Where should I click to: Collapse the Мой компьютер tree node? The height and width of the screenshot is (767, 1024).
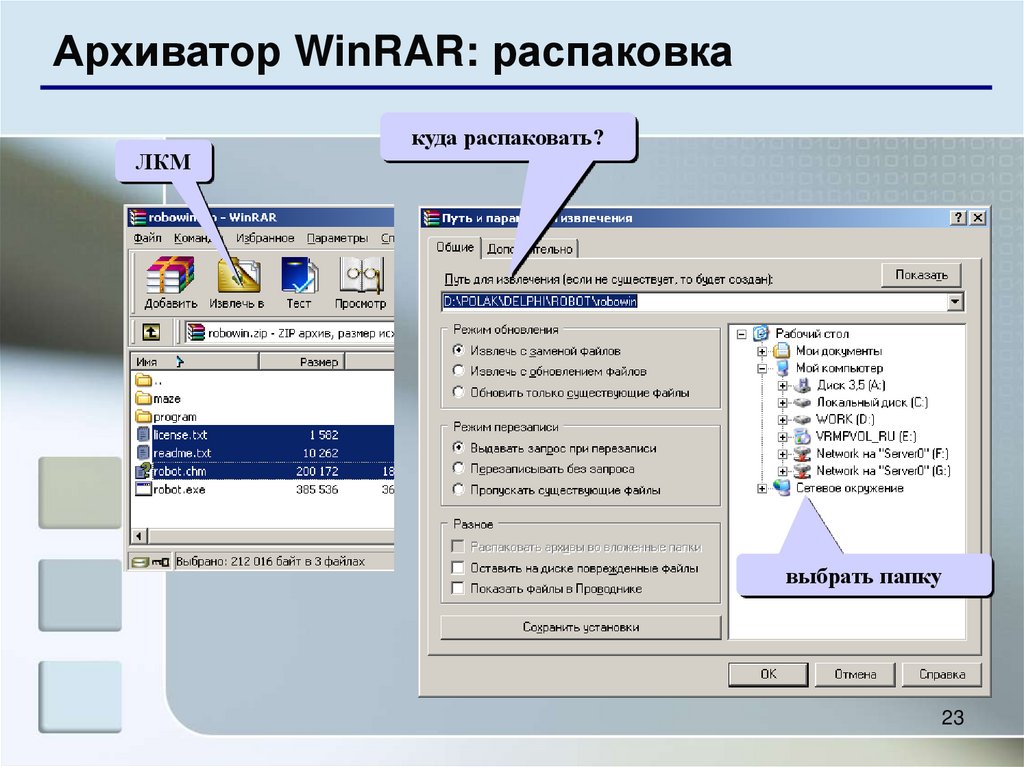tap(761, 368)
